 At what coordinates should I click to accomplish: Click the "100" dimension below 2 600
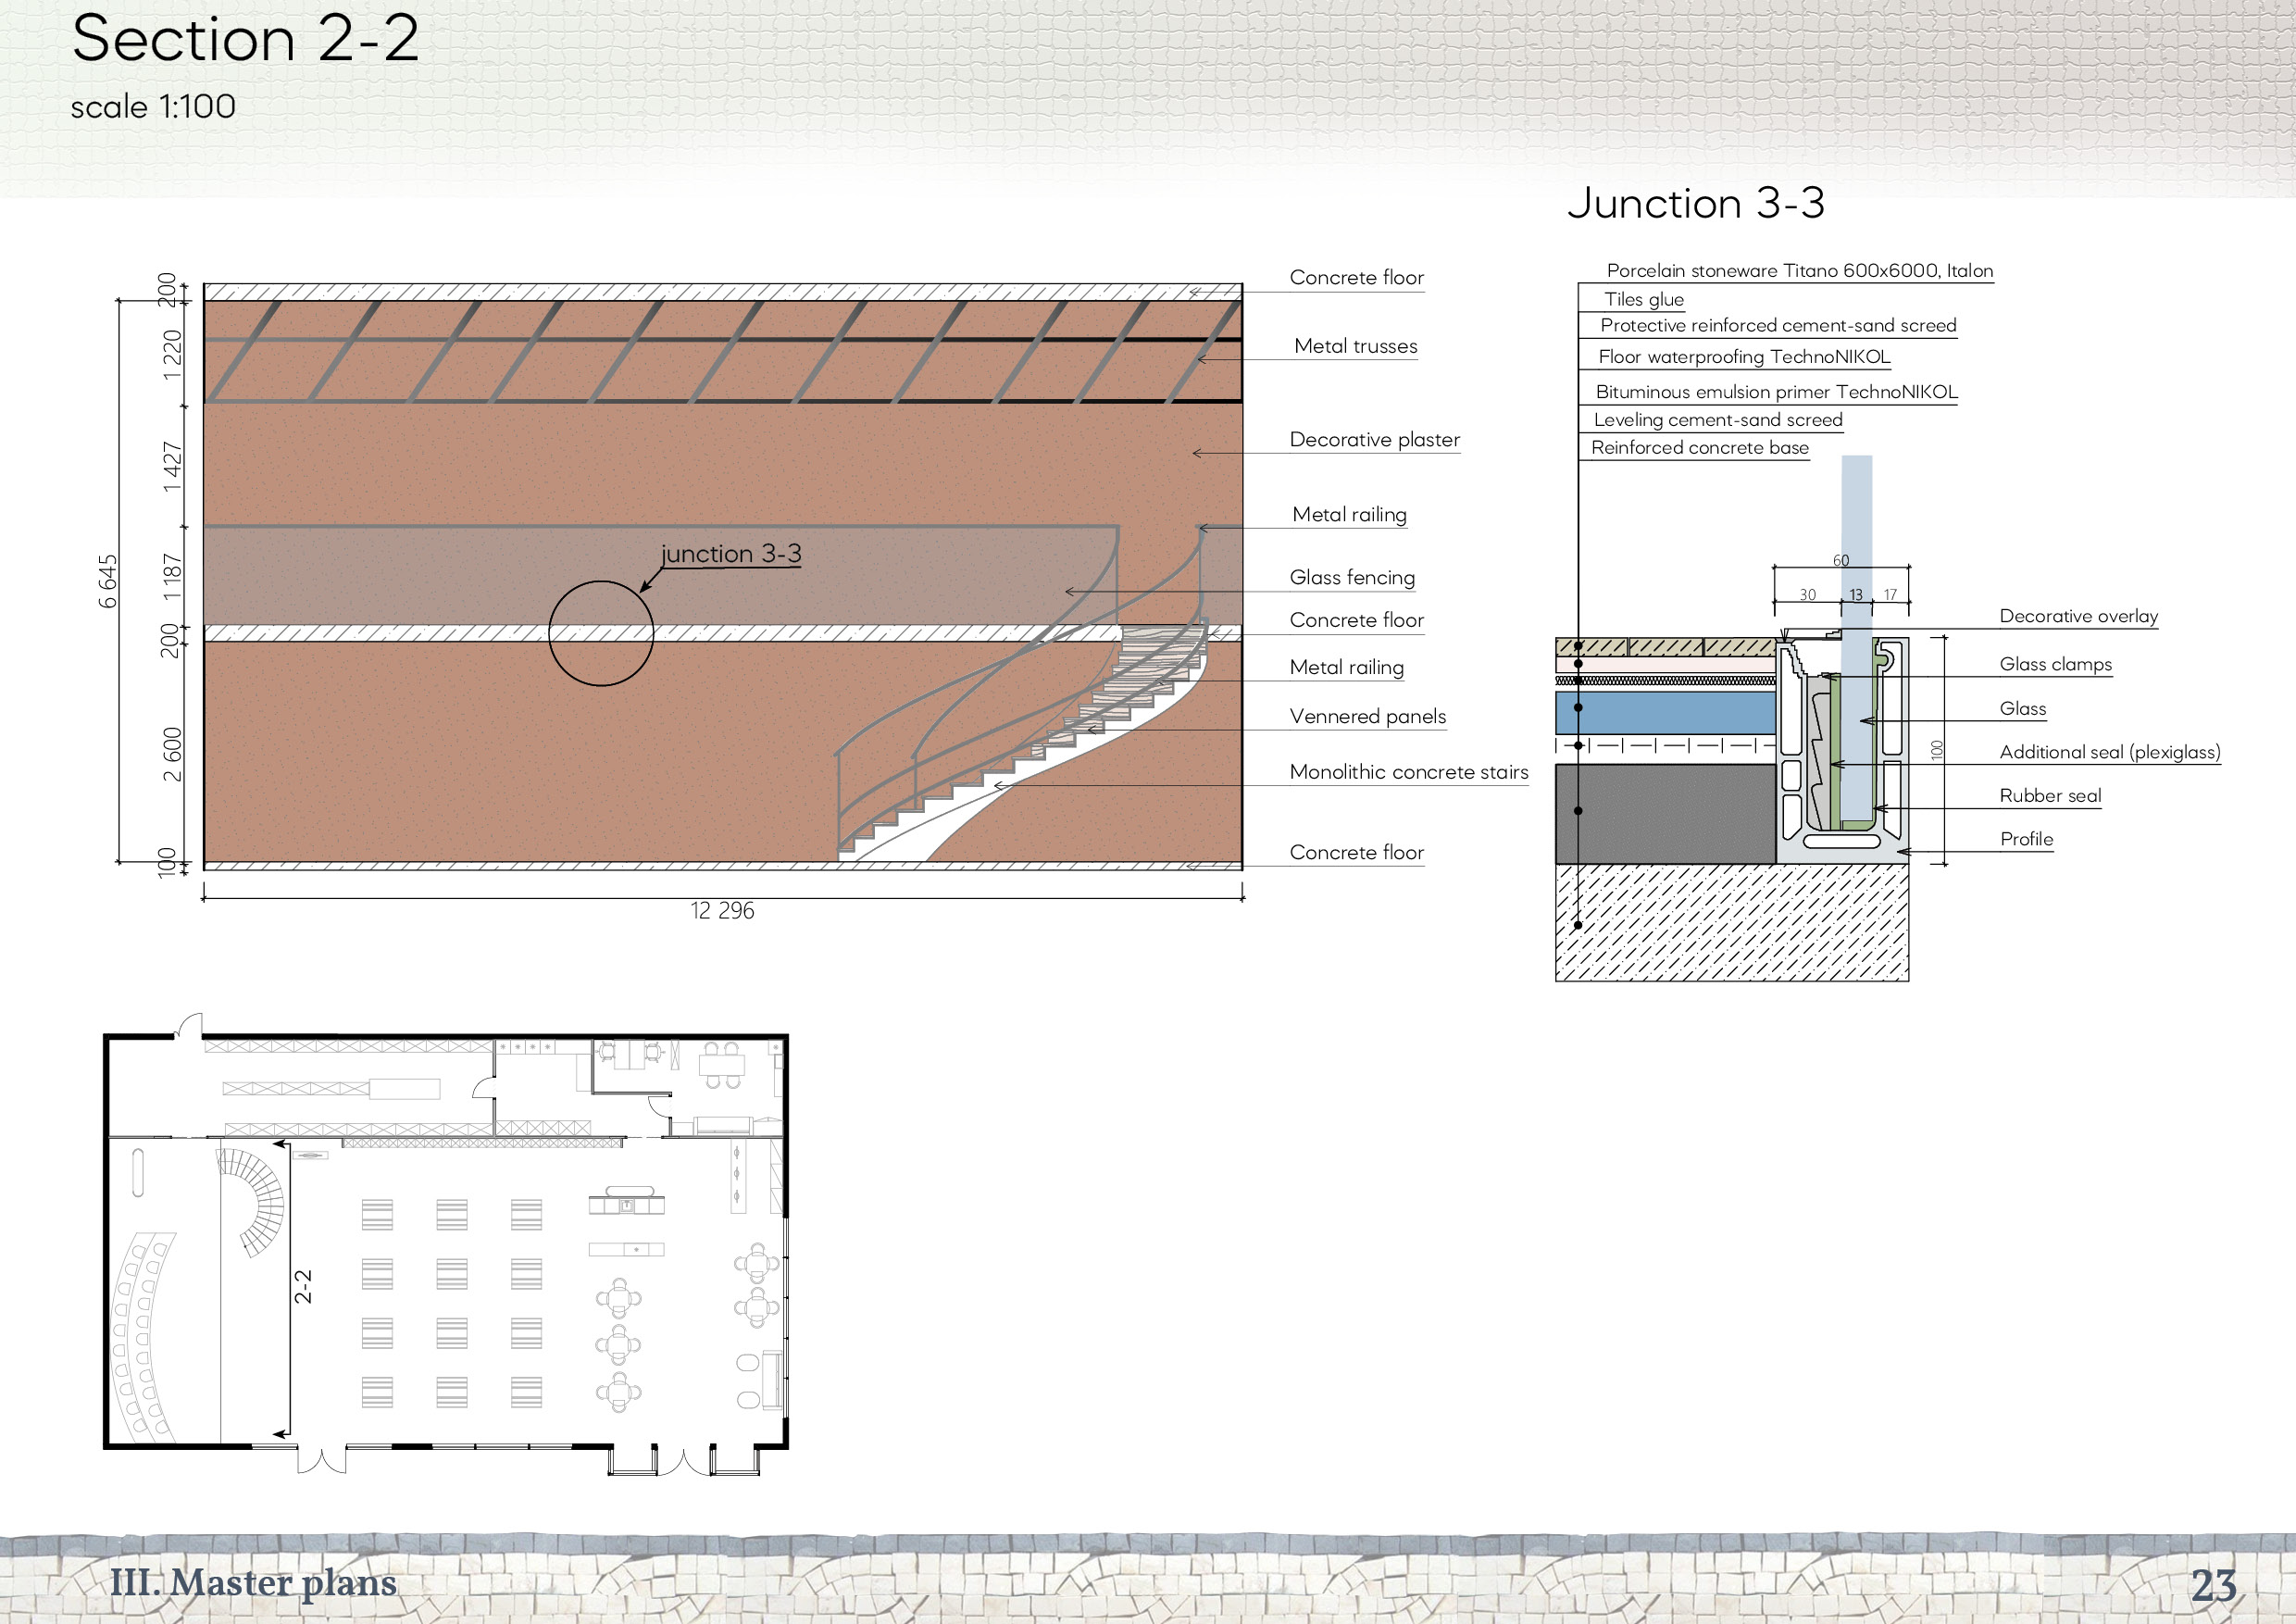coord(168,863)
